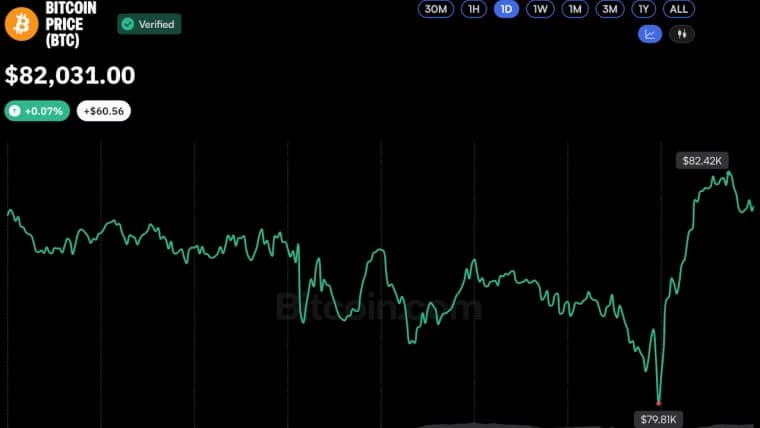Click the checkmark icon in Verified badge
Screen dimensions: 760x428
[127, 24]
